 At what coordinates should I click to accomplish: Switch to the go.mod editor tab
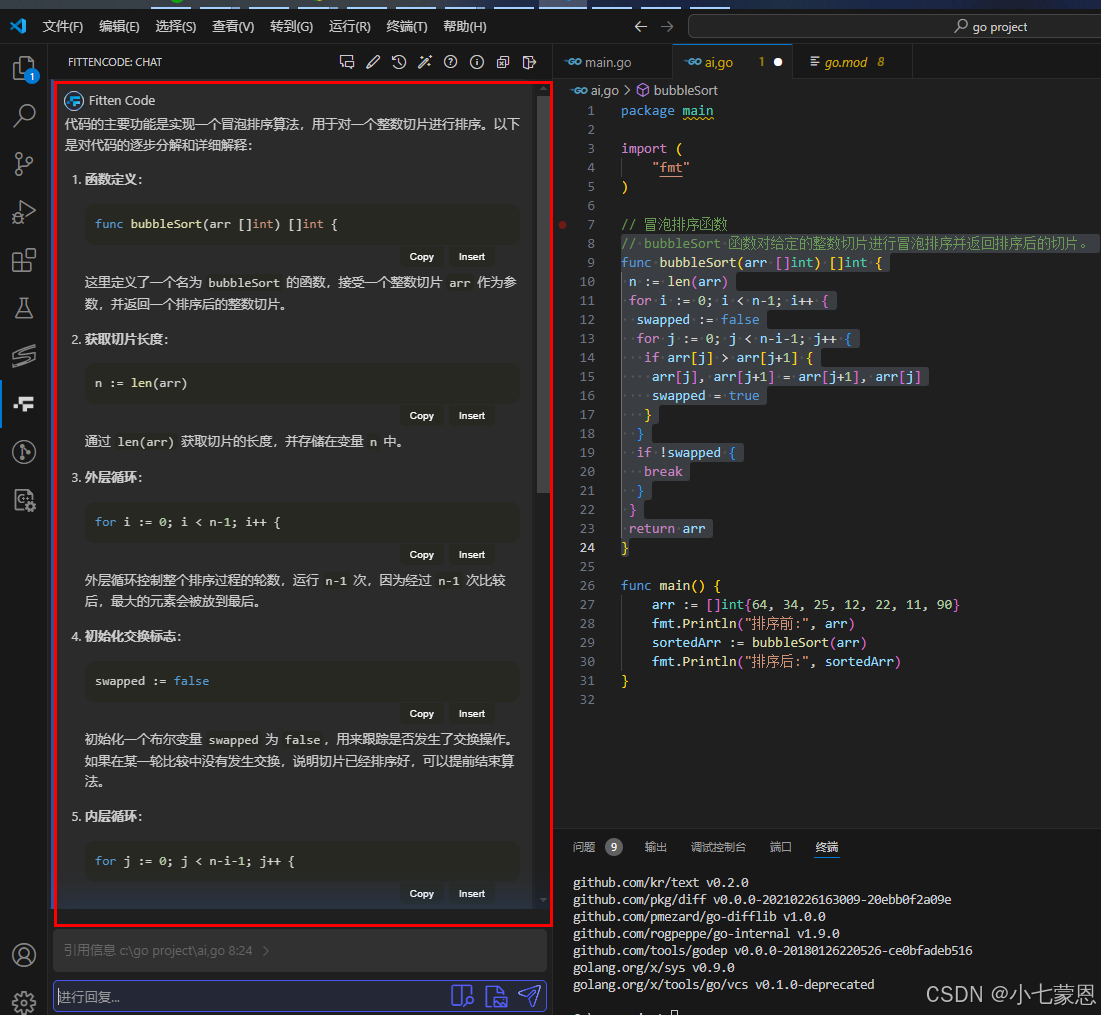click(845, 62)
